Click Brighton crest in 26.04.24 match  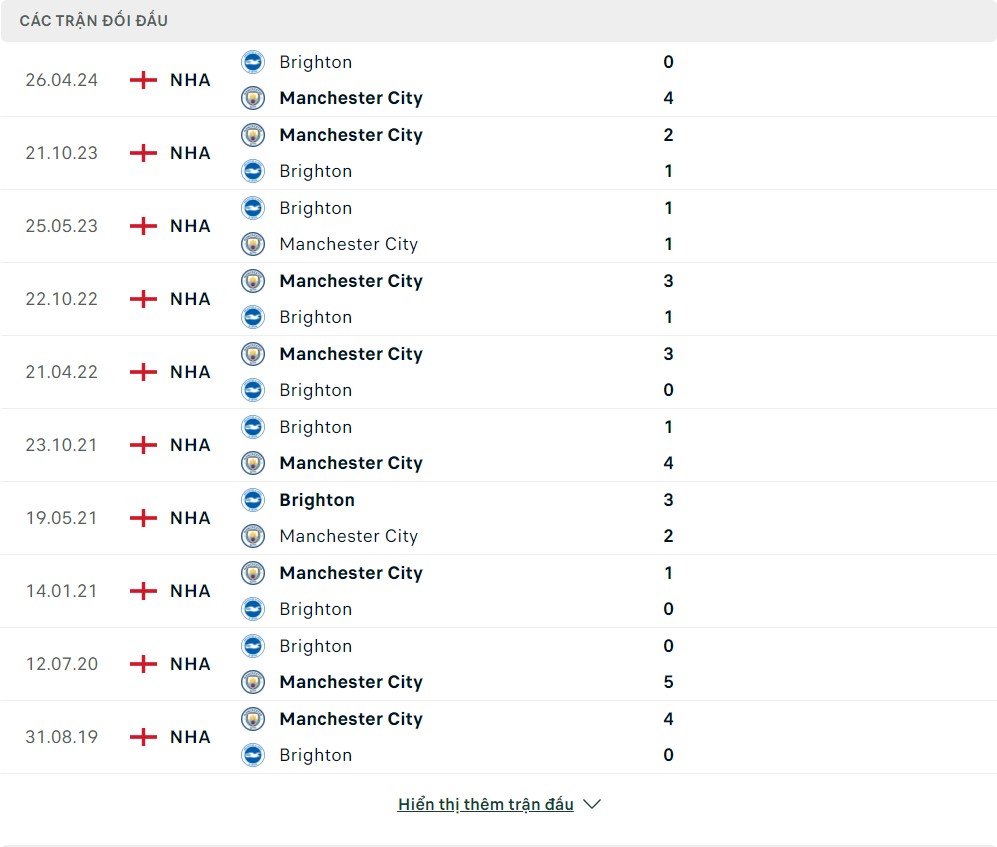point(253,62)
